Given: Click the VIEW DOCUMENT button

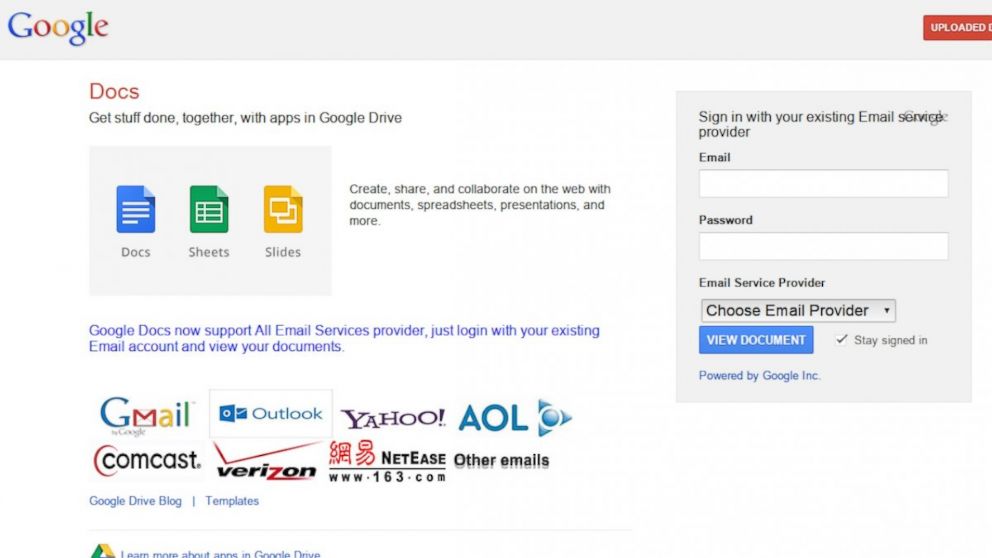Looking at the screenshot, I should click(756, 340).
